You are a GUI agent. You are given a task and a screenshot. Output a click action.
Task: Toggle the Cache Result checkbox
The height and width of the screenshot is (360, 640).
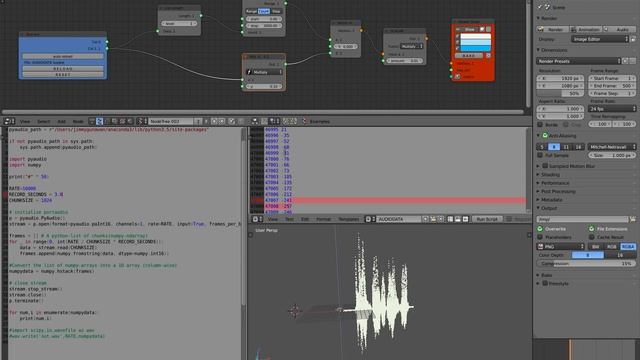point(591,237)
